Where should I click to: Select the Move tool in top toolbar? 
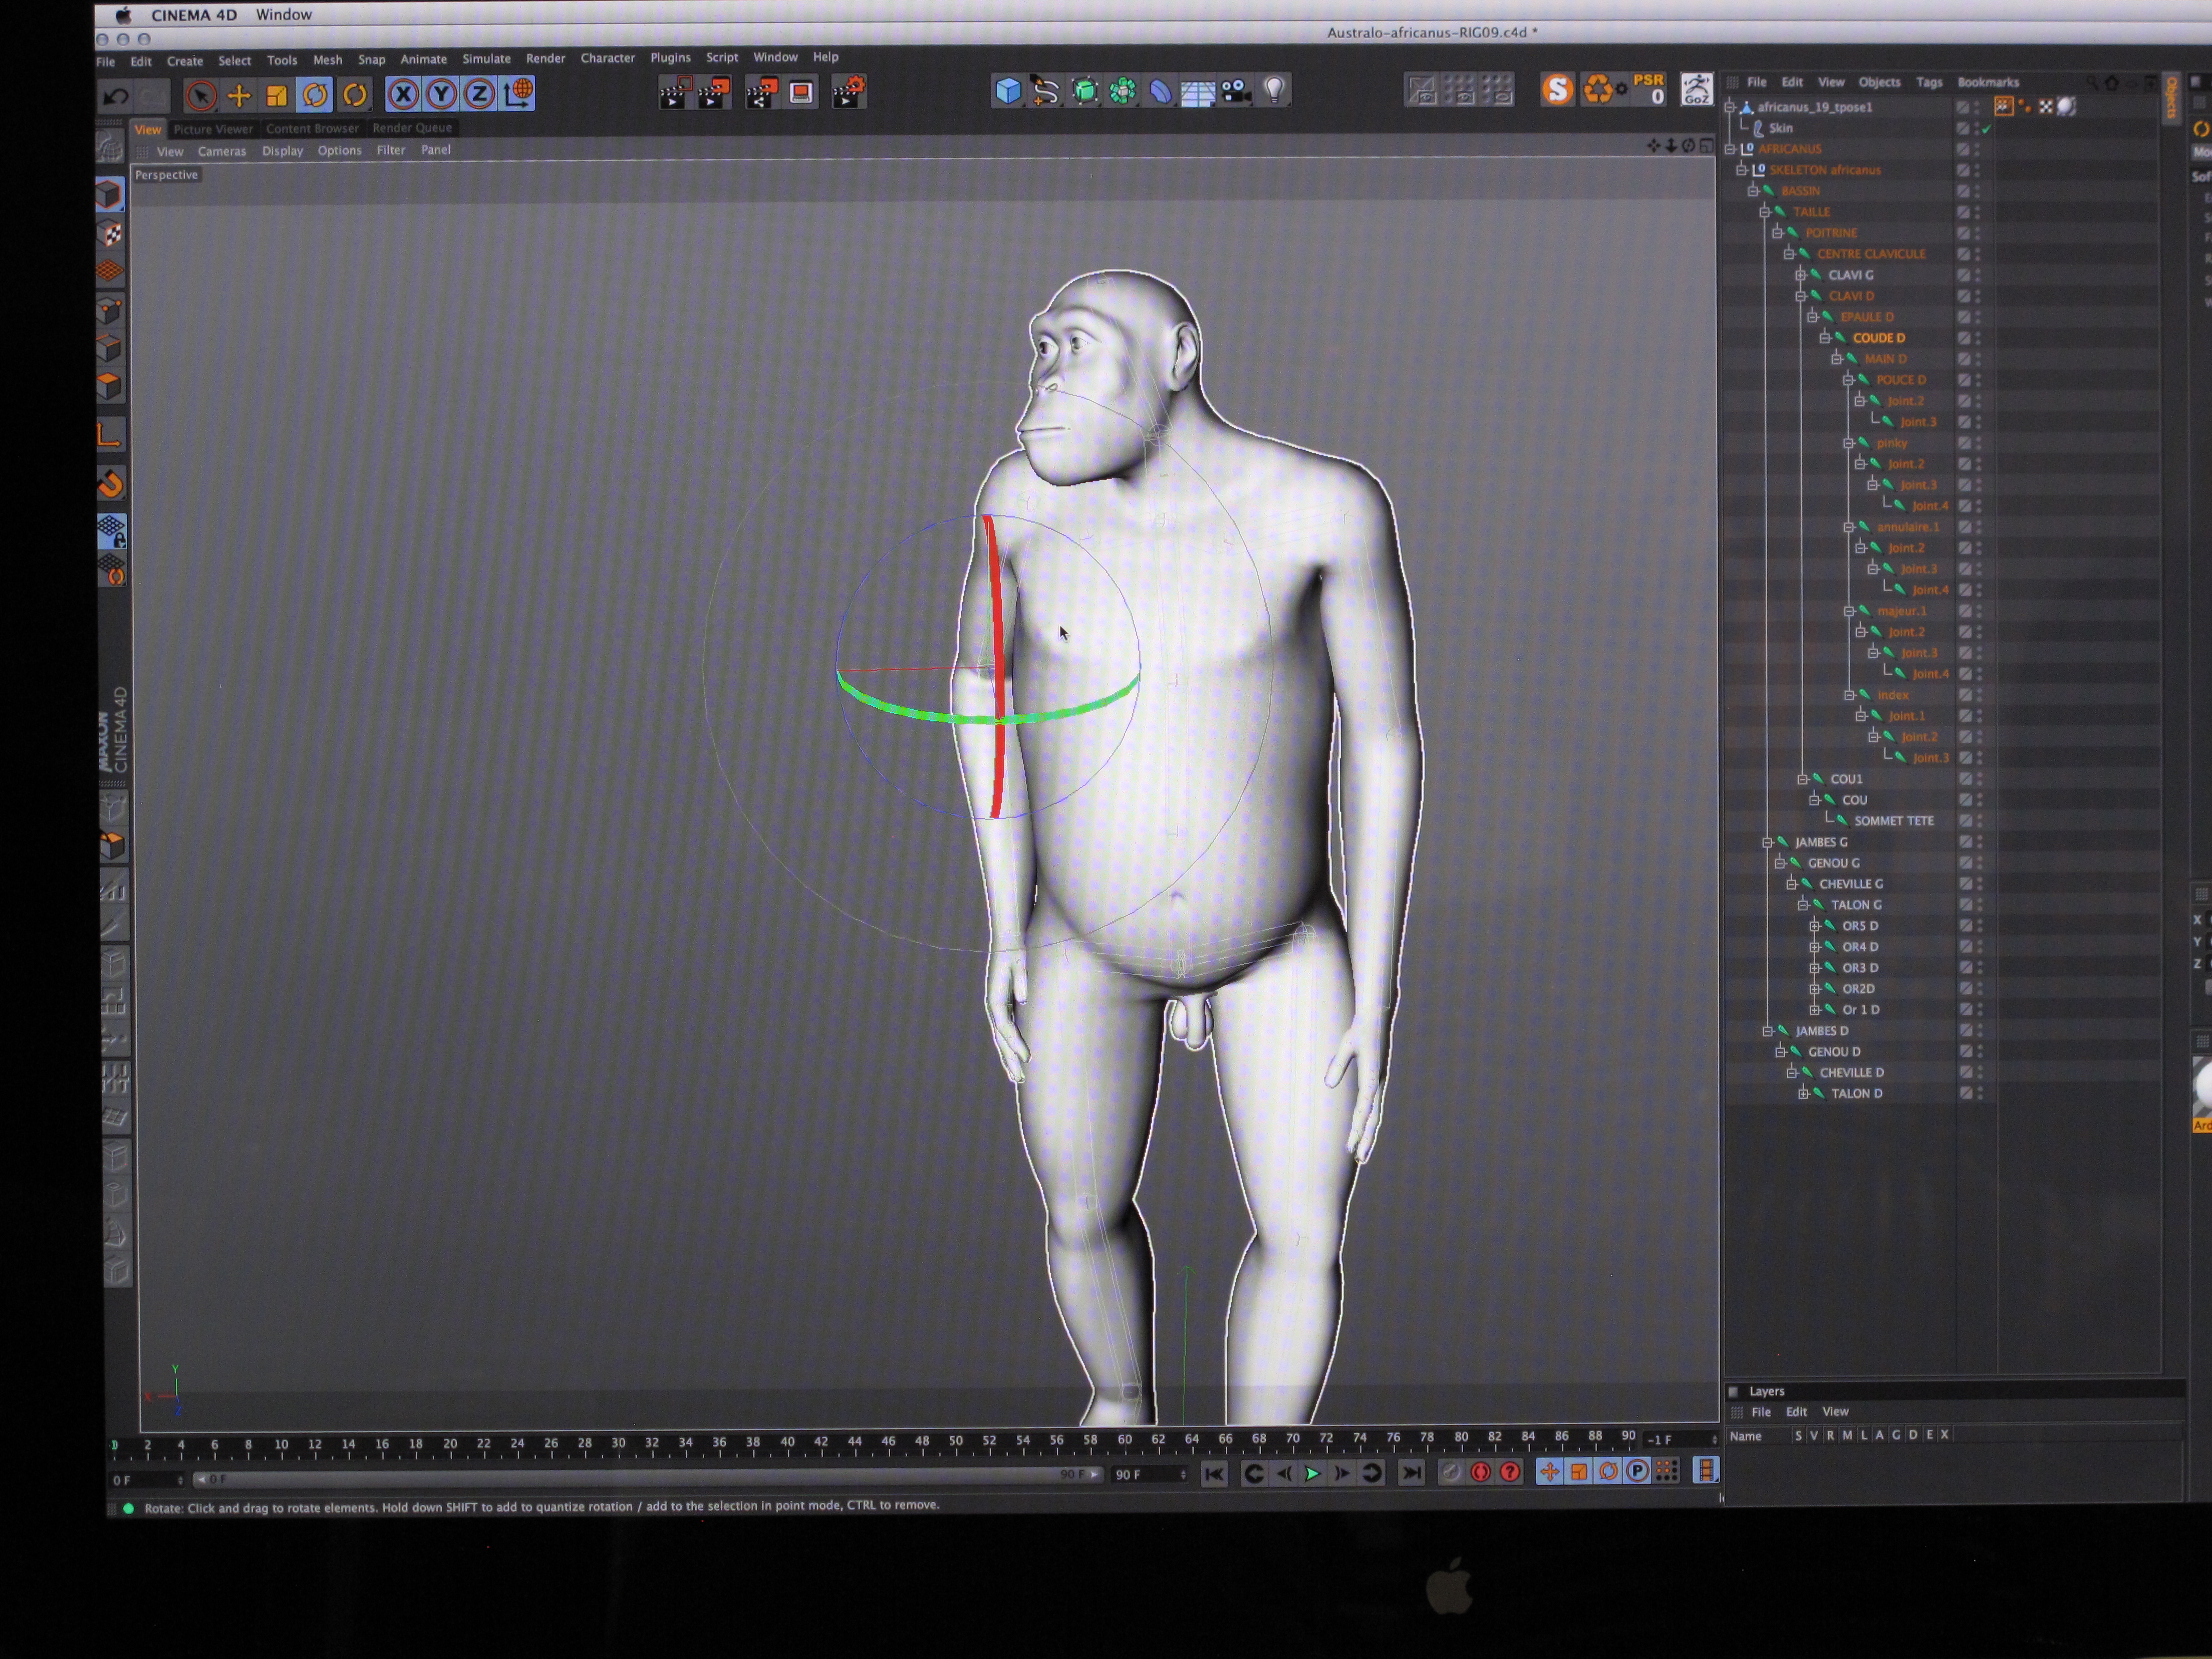pyautogui.click(x=239, y=96)
